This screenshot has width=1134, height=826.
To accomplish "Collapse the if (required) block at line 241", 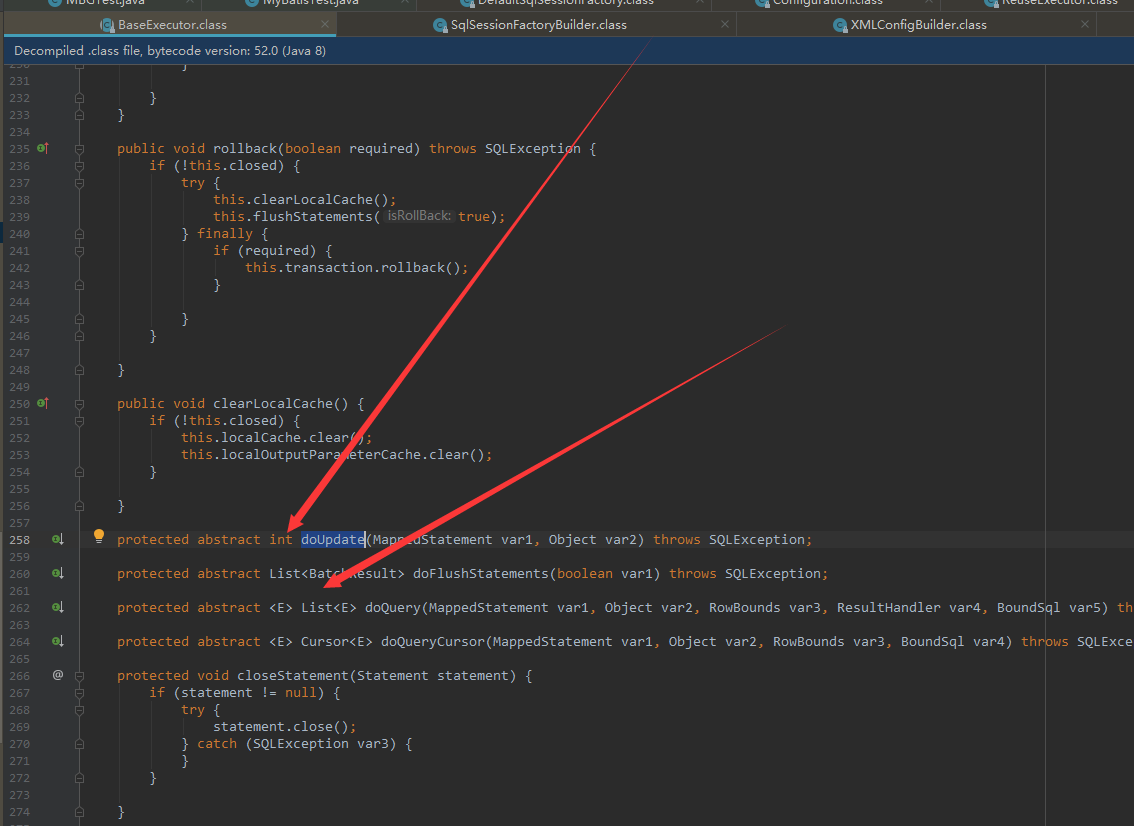I will coord(80,251).
